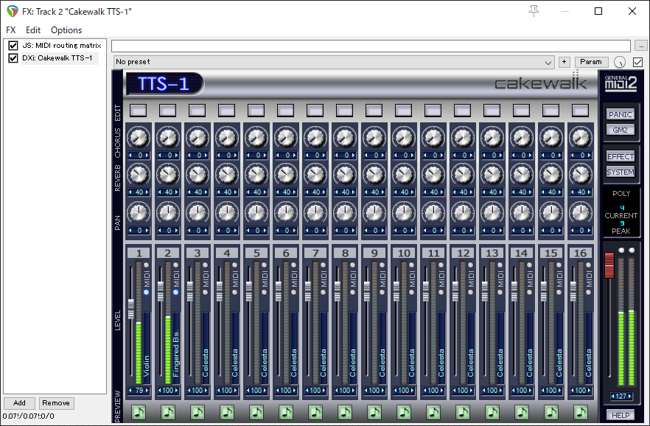Image resolution: width=650 pixels, height=426 pixels.
Task: Disable the DXi: Cakewalk TTS-1 checkbox
Action: pyautogui.click(x=13, y=58)
